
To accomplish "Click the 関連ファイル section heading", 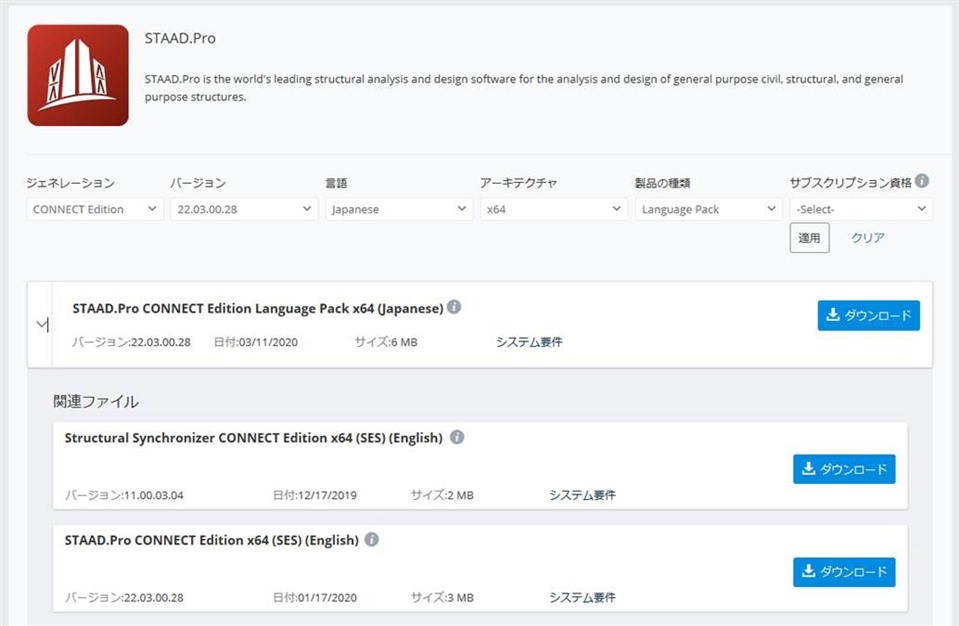I will click(x=96, y=402).
